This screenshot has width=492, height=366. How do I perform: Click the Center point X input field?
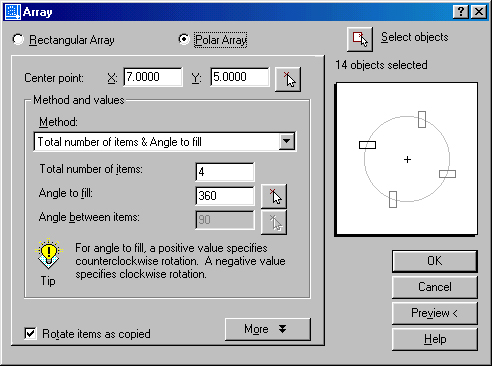click(153, 77)
